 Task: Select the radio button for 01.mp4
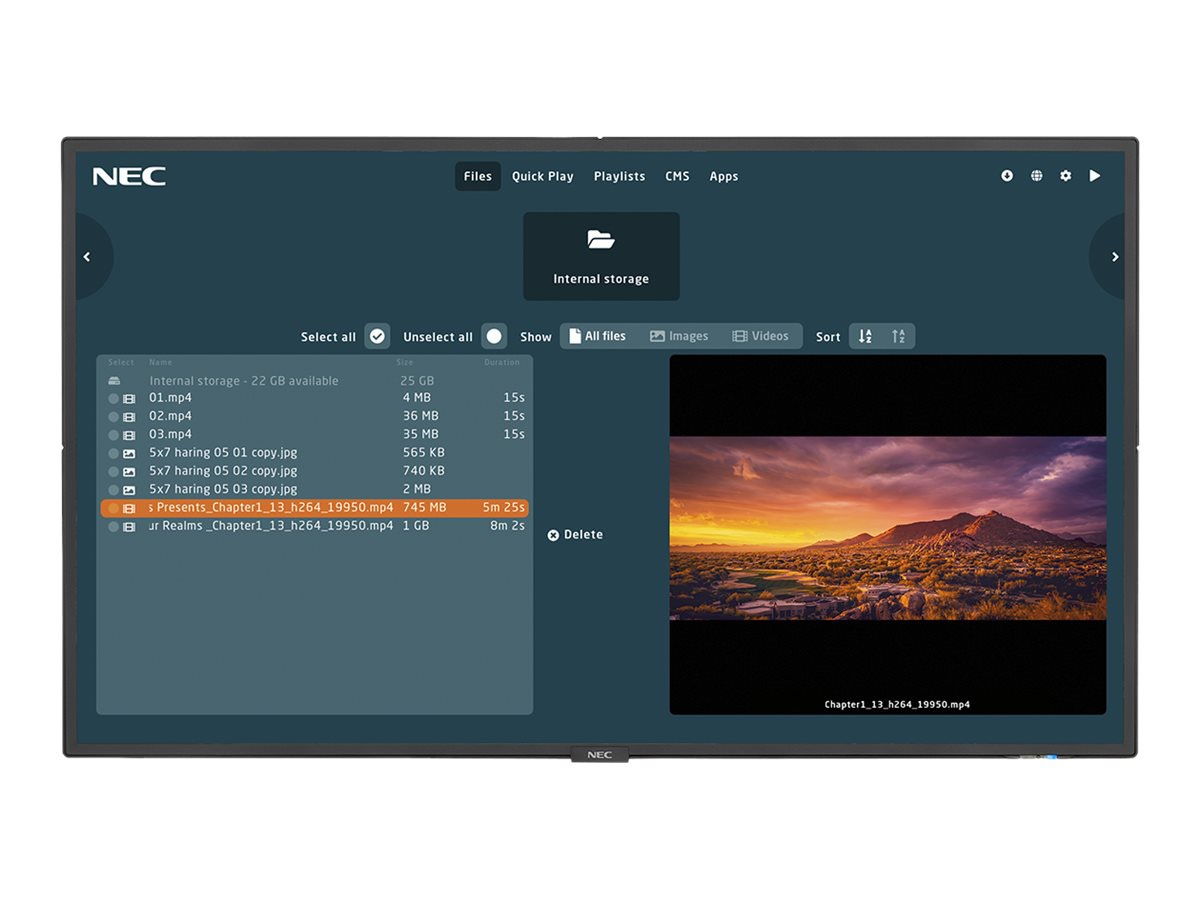click(114, 398)
